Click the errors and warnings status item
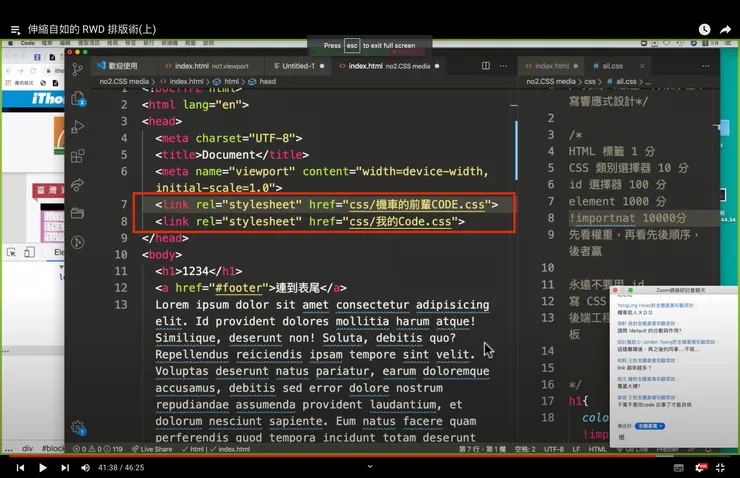Screen dimensions: 740x478 (98, 449)
